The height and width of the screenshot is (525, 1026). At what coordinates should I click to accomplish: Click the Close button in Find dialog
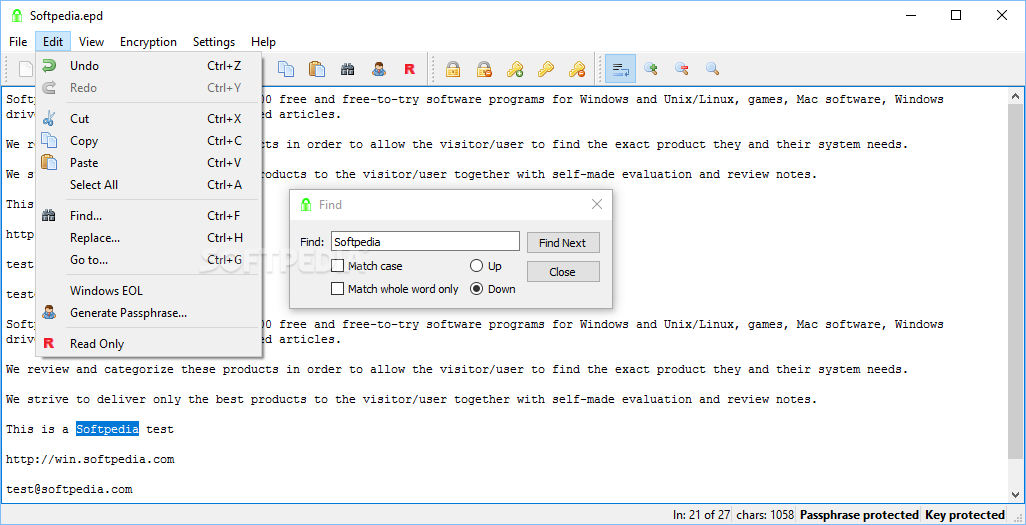563,272
